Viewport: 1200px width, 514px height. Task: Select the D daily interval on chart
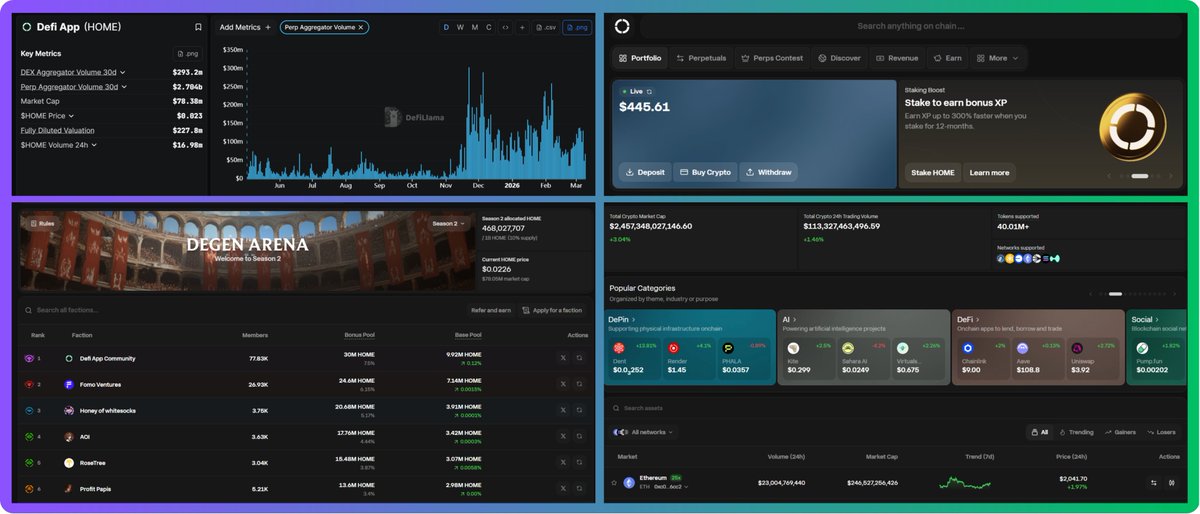[x=446, y=27]
